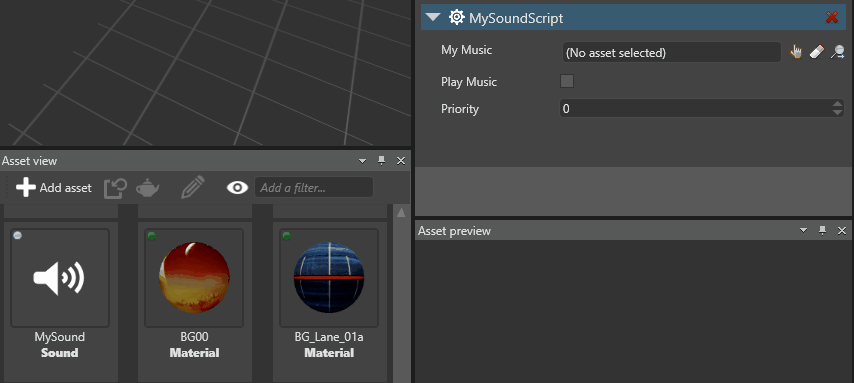The width and height of the screenshot is (854, 383).
Task: Click the Priority property label
Action: 460,109
